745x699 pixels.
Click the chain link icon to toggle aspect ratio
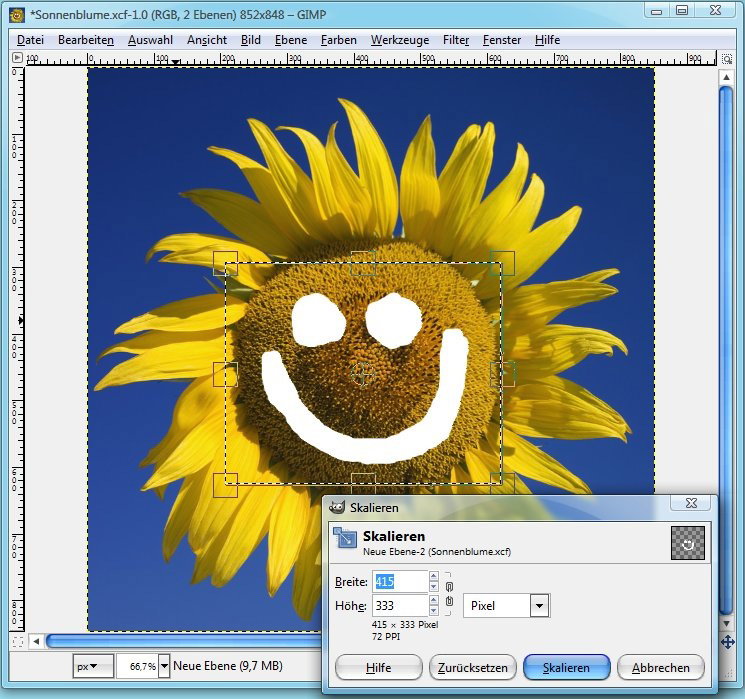(449, 593)
